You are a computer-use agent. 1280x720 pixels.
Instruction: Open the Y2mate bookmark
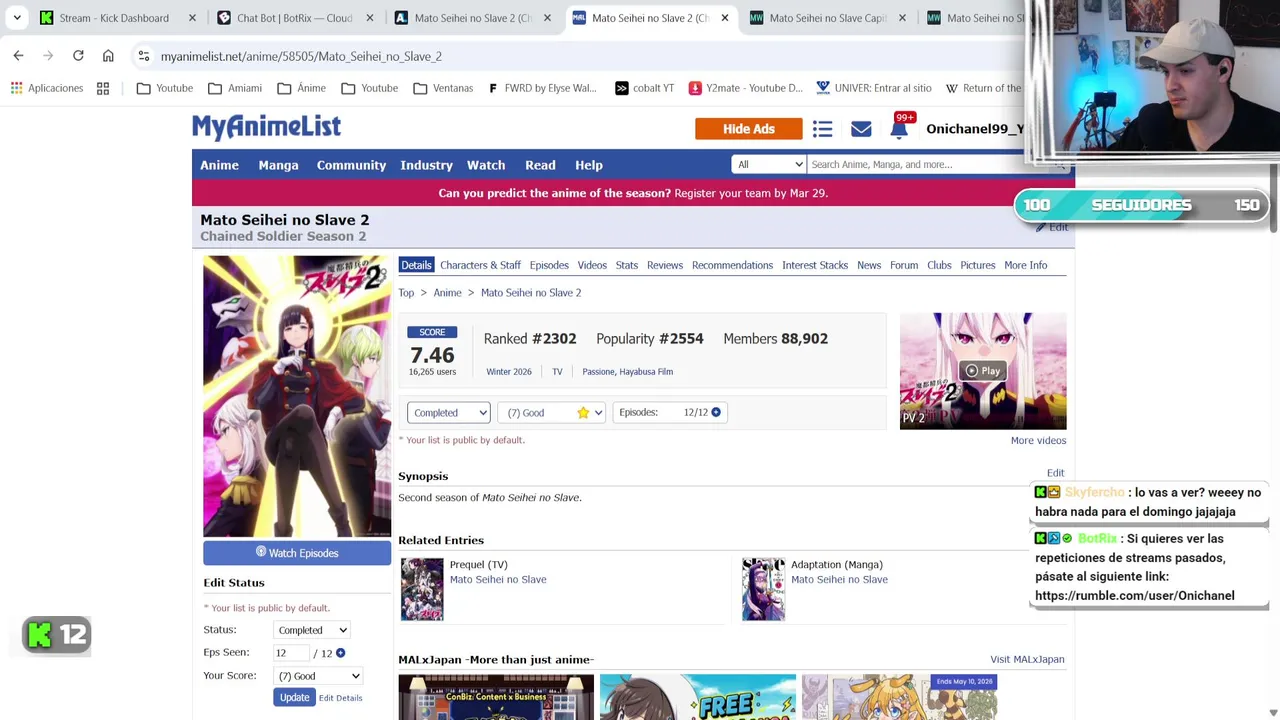(745, 88)
